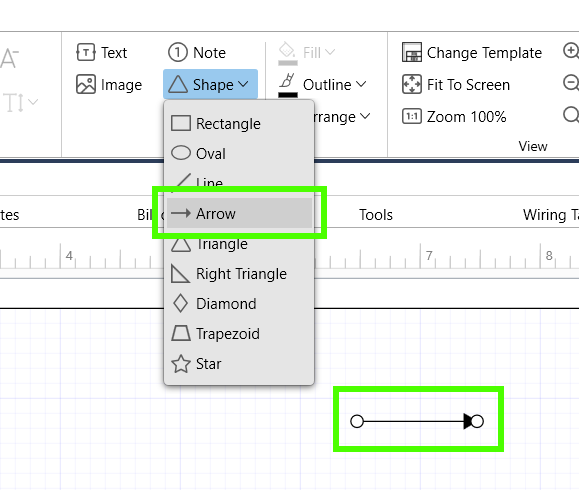
Task: Click the grey Fill color bar
Action: click(288, 63)
